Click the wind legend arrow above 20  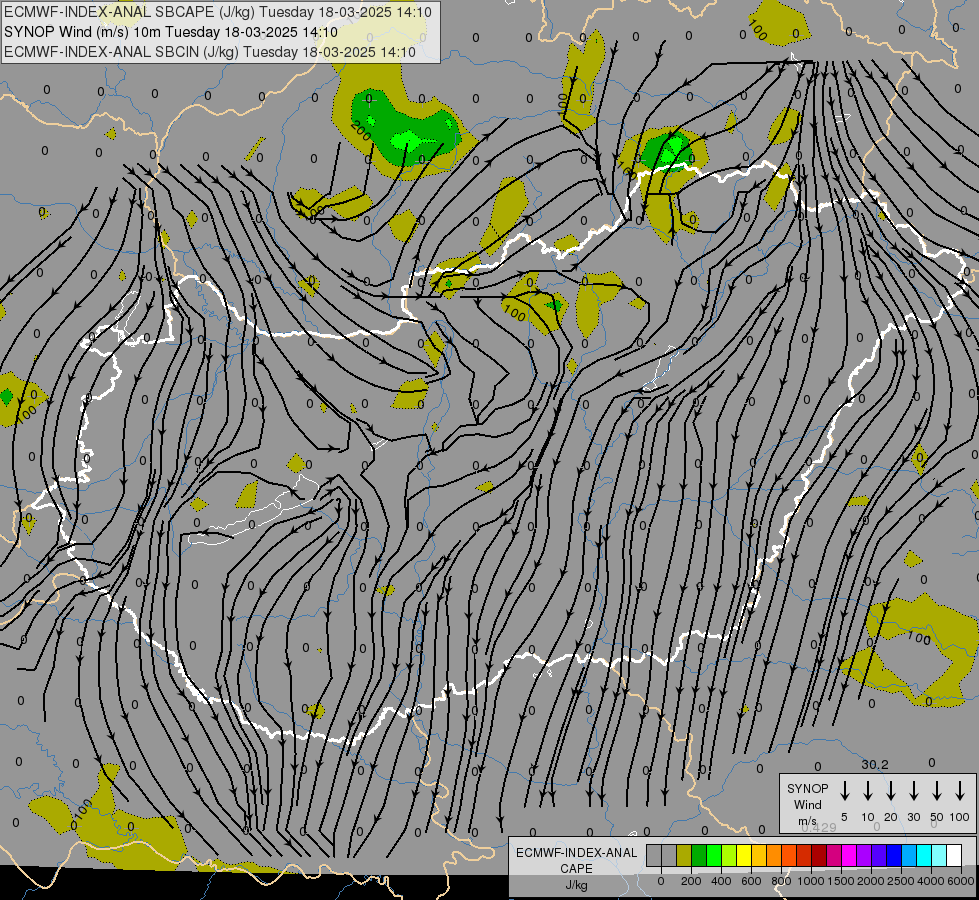pos(890,791)
